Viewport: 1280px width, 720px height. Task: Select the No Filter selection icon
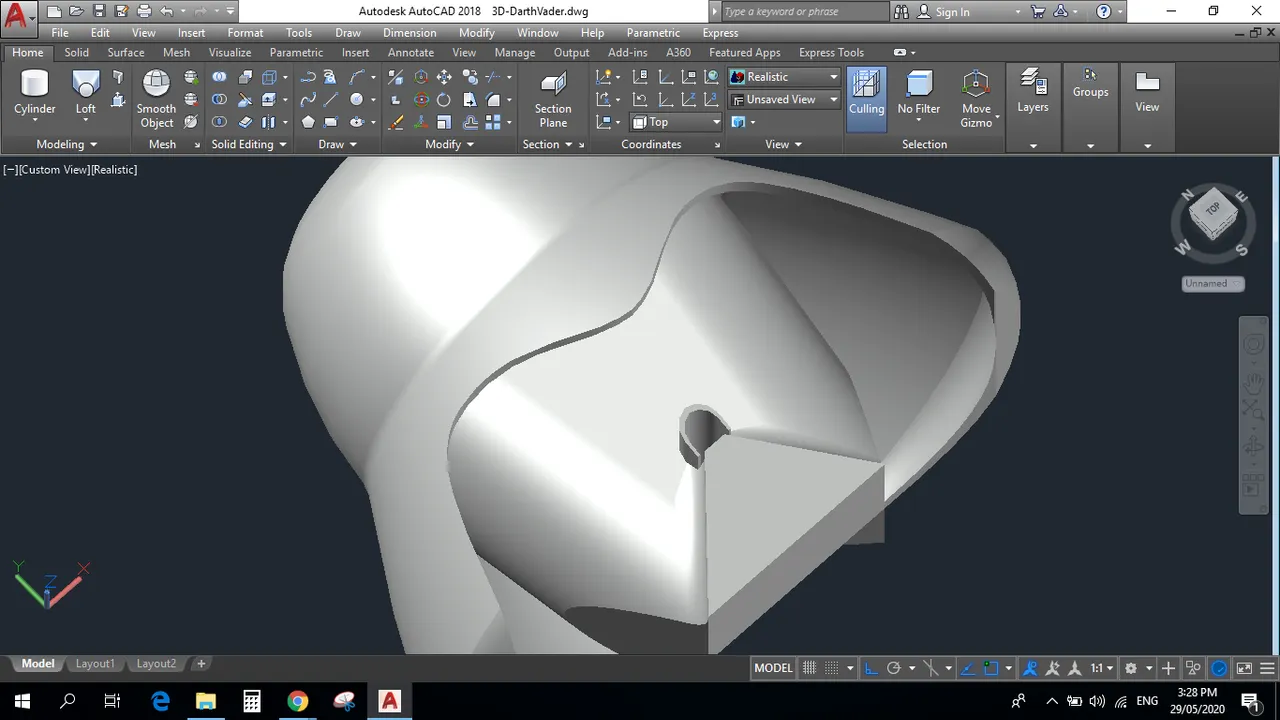pyautogui.click(x=918, y=94)
